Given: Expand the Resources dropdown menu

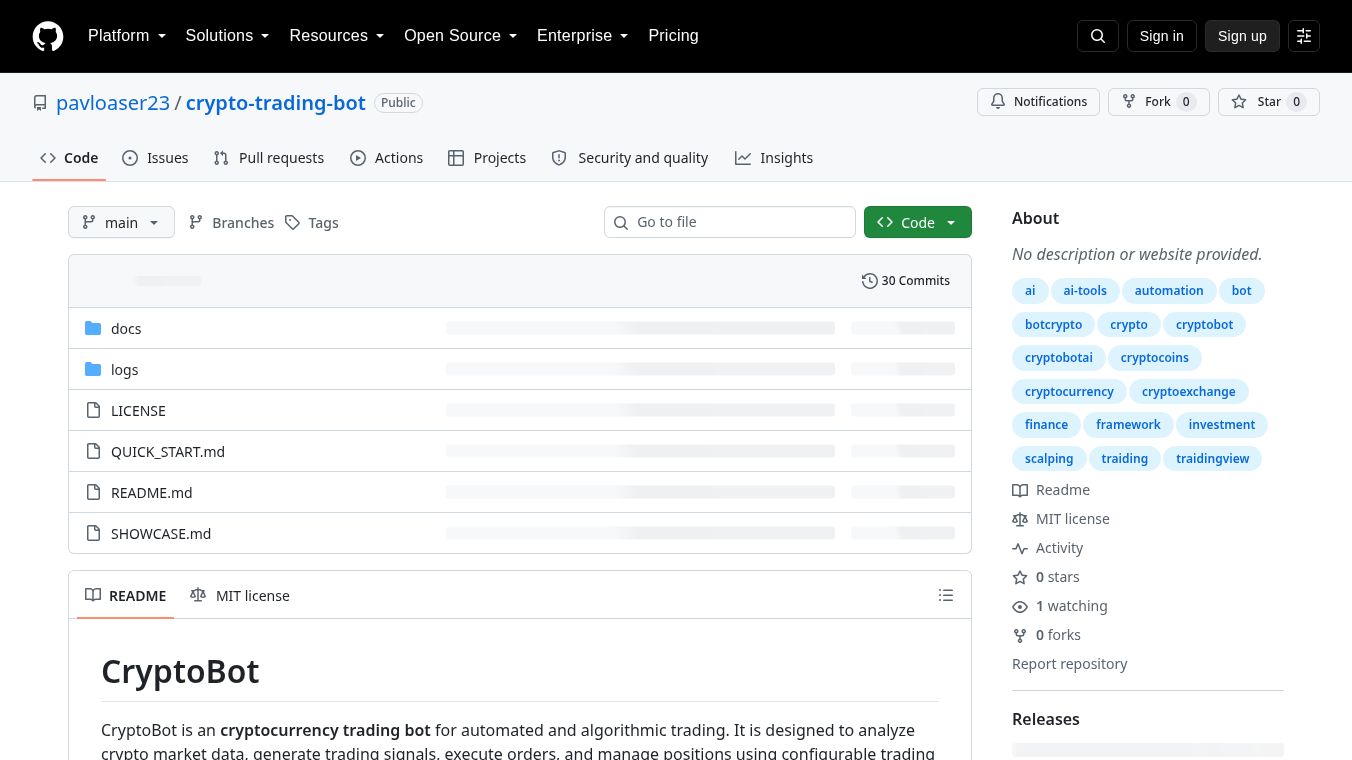Looking at the screenshot, I should point(337,36).
